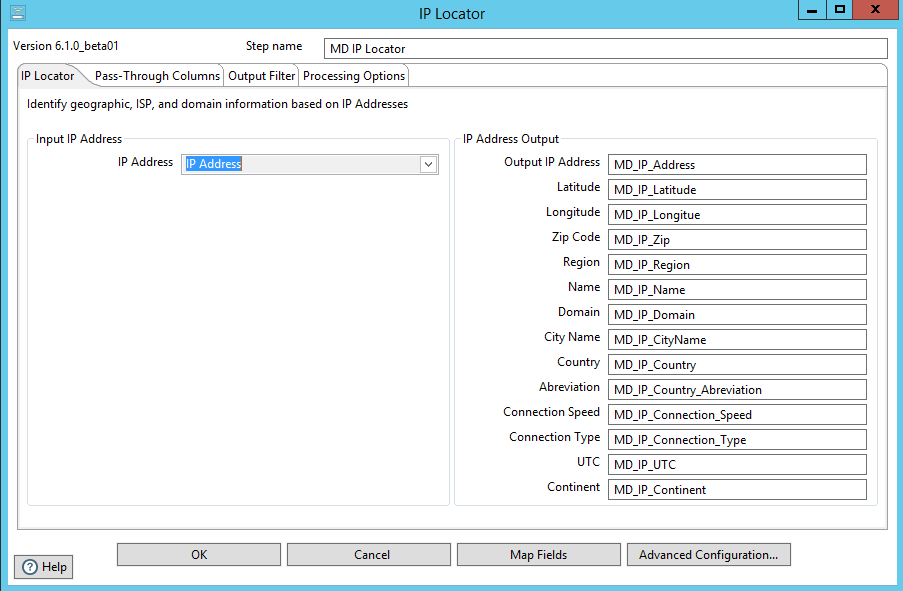
Task: Select the IP Locator tab
Action: coord(48,76)
